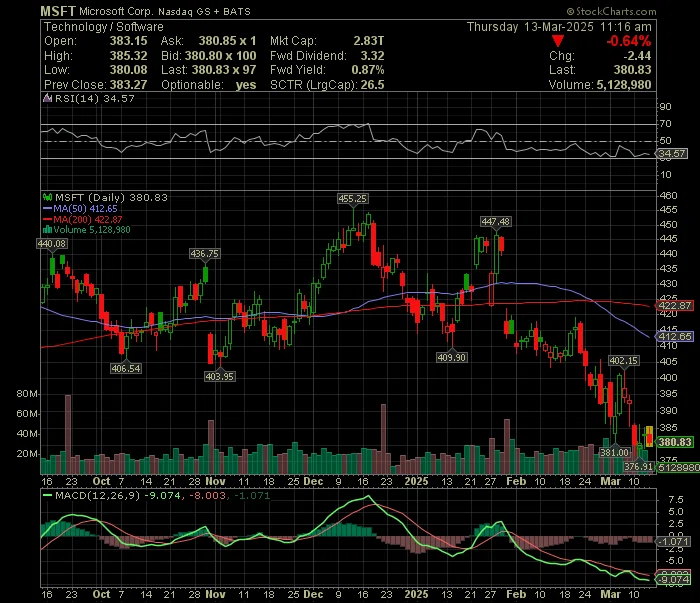Click the 447.48 peak price label

click(496, 221)
